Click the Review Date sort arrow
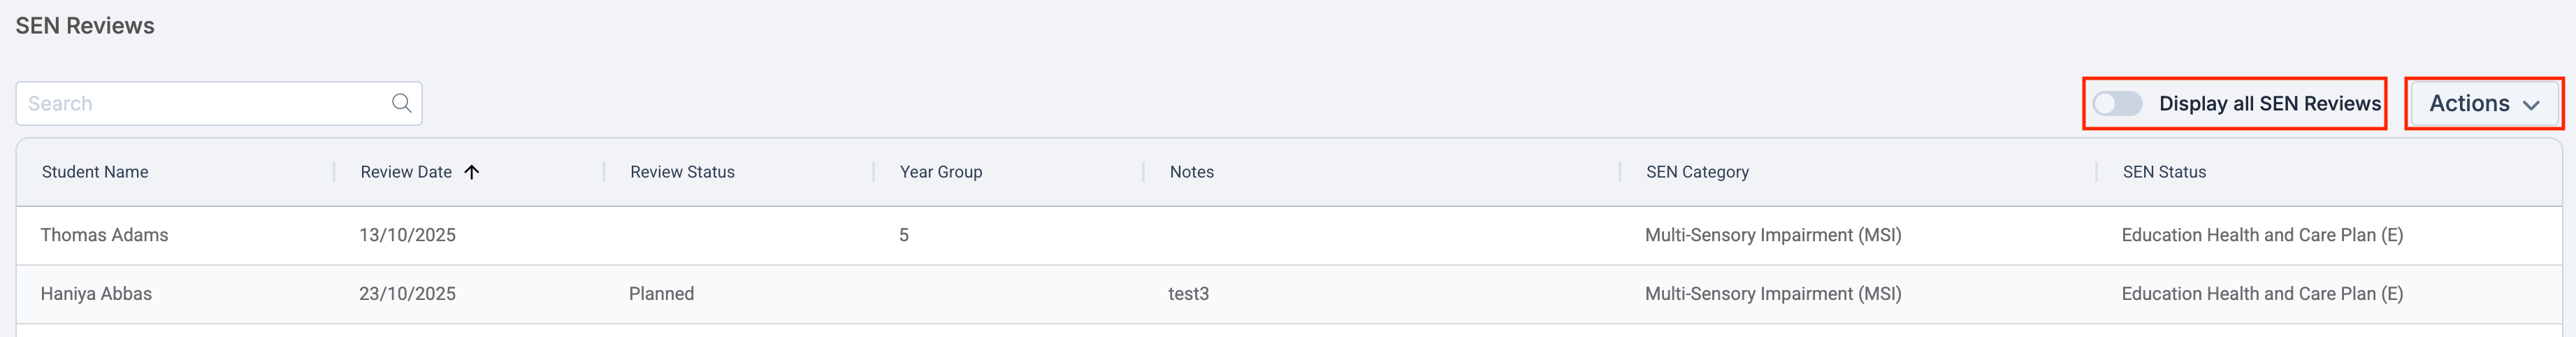The width and height of the screenshot is (2576, 337). coord(472,172)
